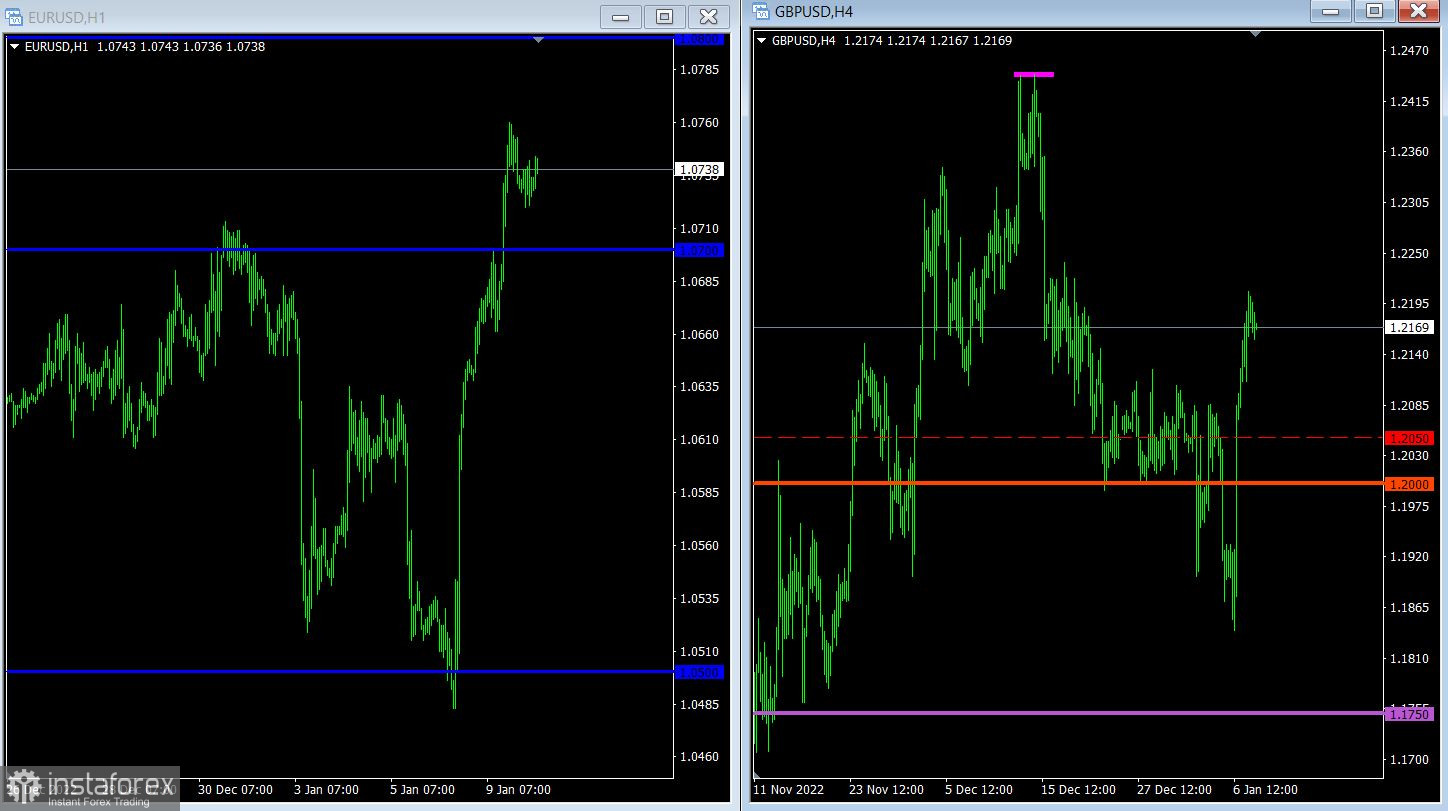Select the orange horizontal line at 1.2000

[1069, 483]
